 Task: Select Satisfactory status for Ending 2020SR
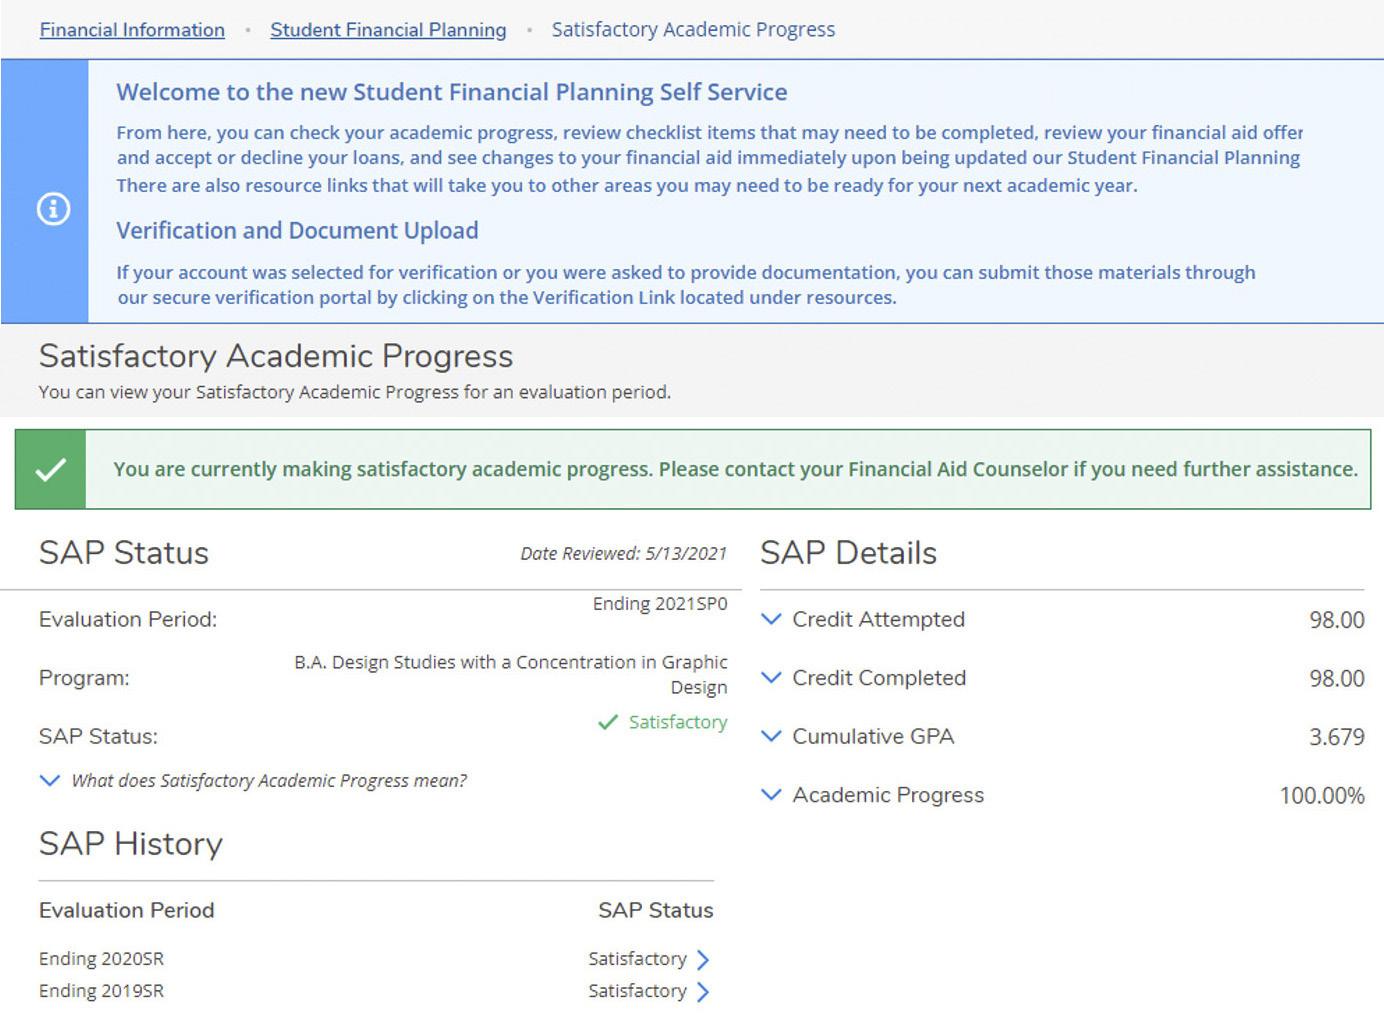[x=637, y=959]
